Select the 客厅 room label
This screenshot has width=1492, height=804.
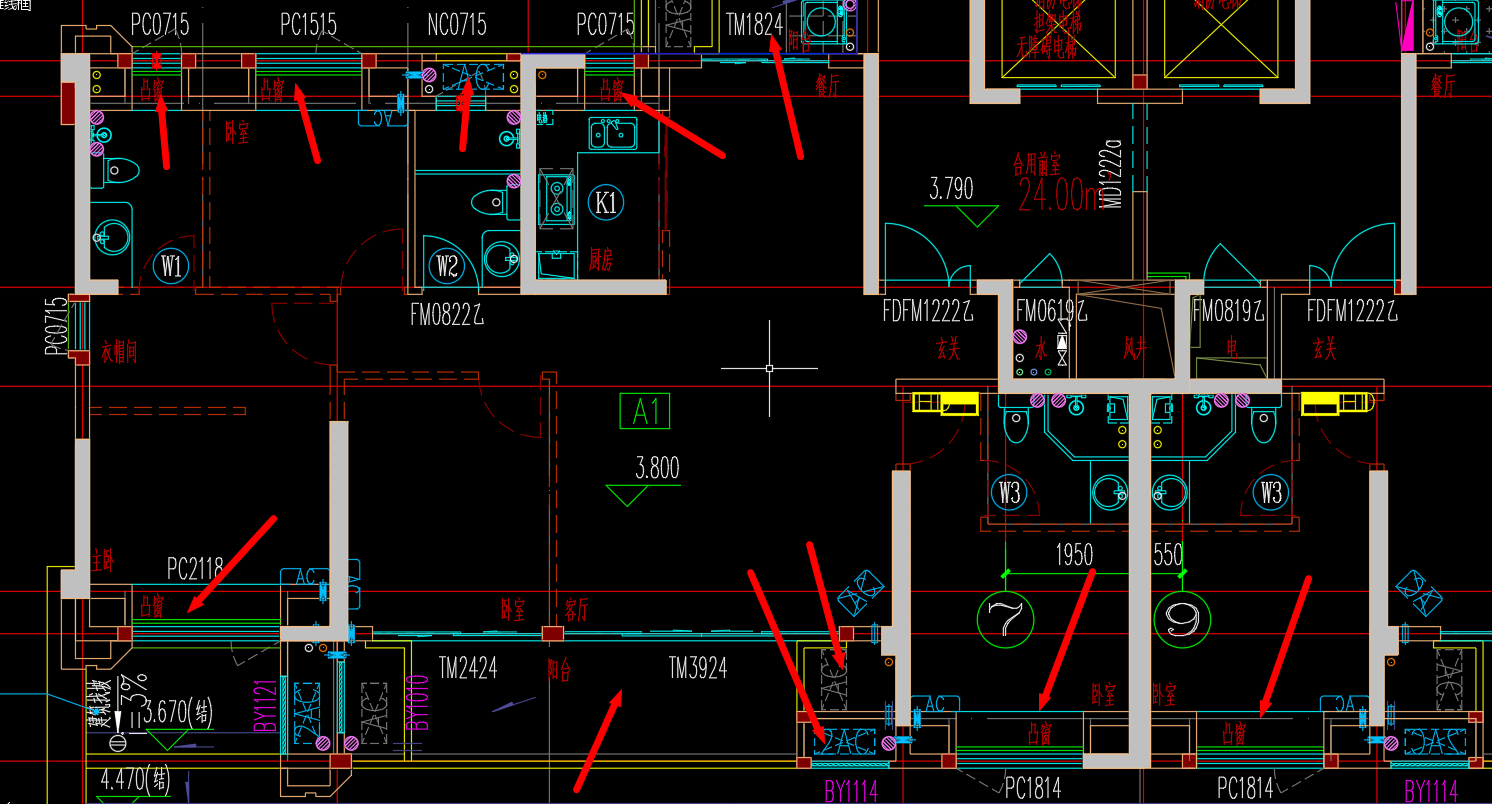(577, 611)
